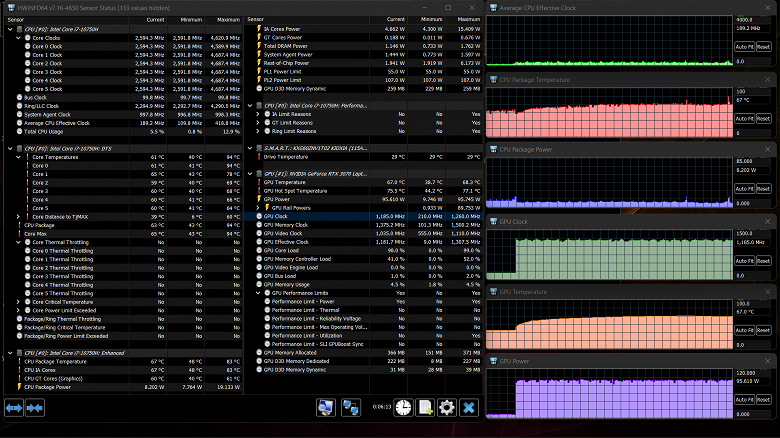Image resolution: width=780 pixels, height=438 pixels.
Task: Click the blue X close sensors icon
Action: click(x=469, y=407)
